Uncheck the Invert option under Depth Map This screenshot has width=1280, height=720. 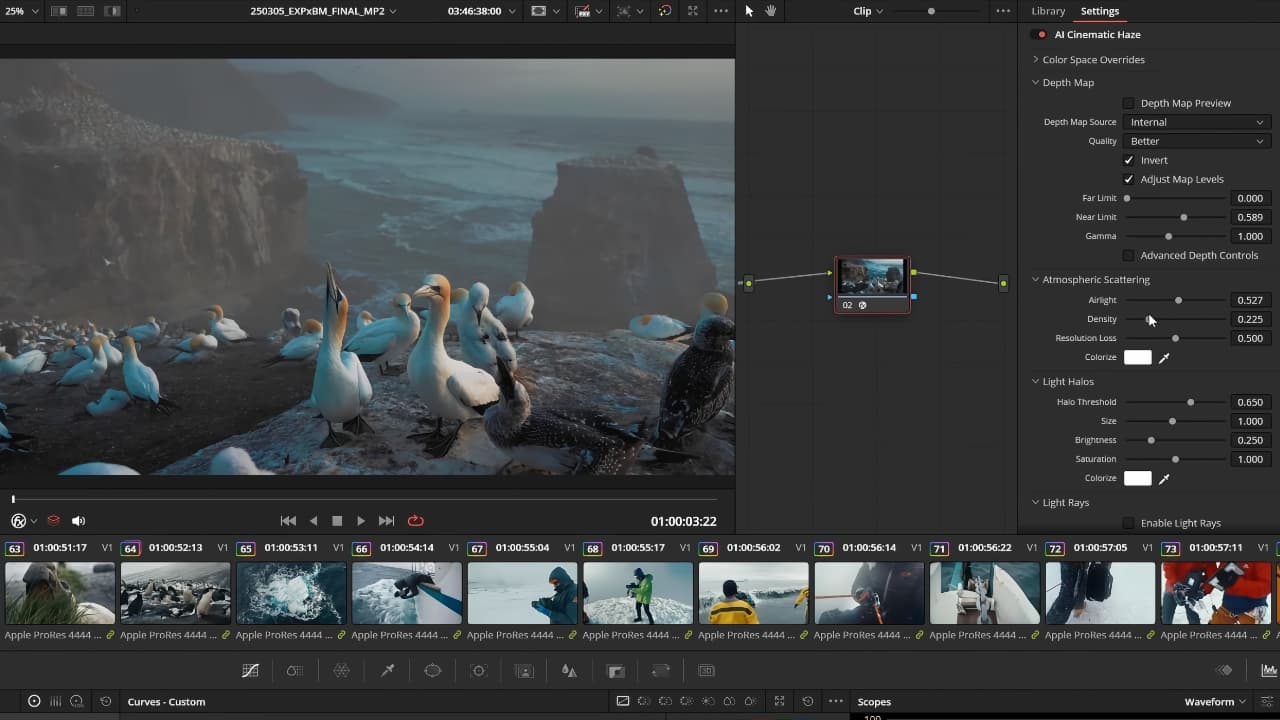[x=1128, y=160]
